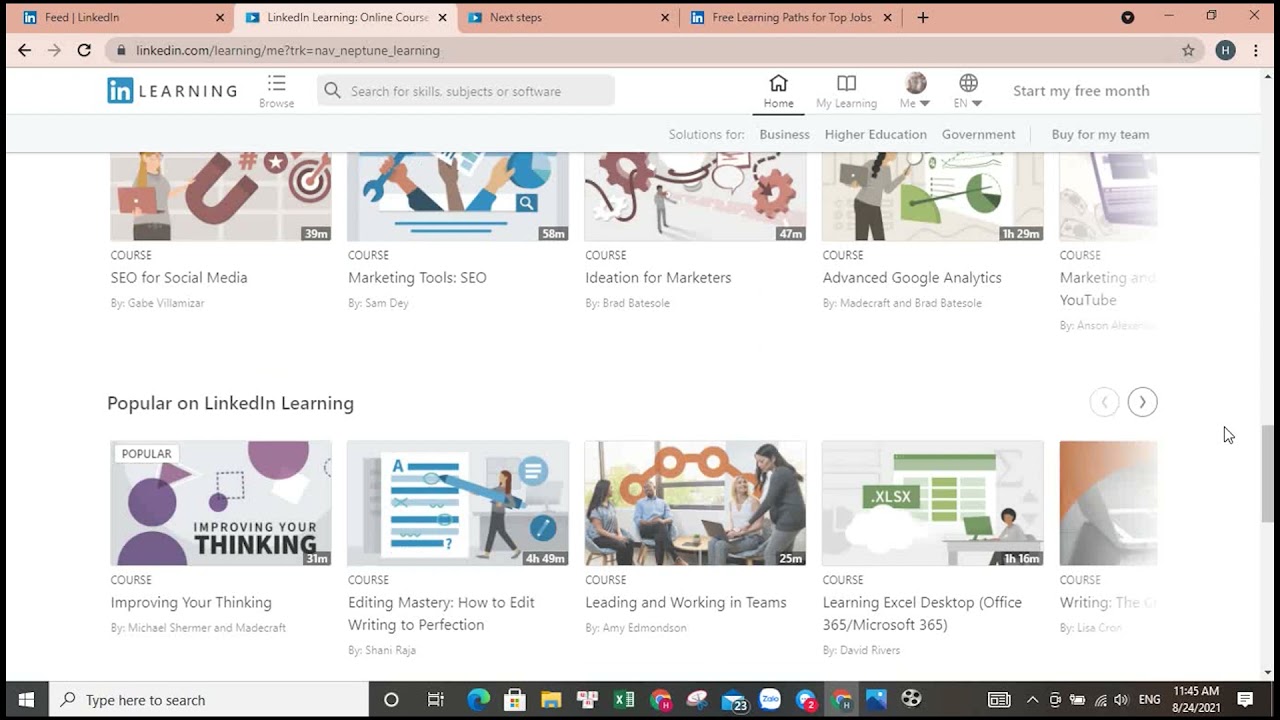Screen dimensions: 1280x720
Task: Open File Explorer from taskbar
Action: 551,700
